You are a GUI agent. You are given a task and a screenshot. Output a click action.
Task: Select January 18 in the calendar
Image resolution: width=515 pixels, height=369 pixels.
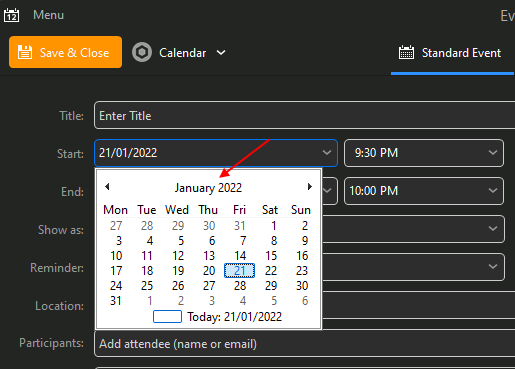[x=147, y=271]
